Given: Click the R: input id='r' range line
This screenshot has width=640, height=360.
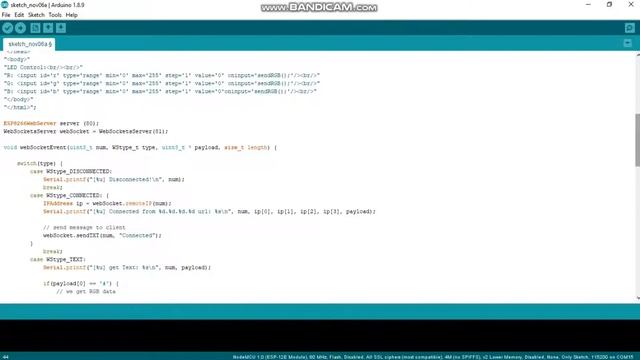Looking at the screenshot, I should (162, 76).
